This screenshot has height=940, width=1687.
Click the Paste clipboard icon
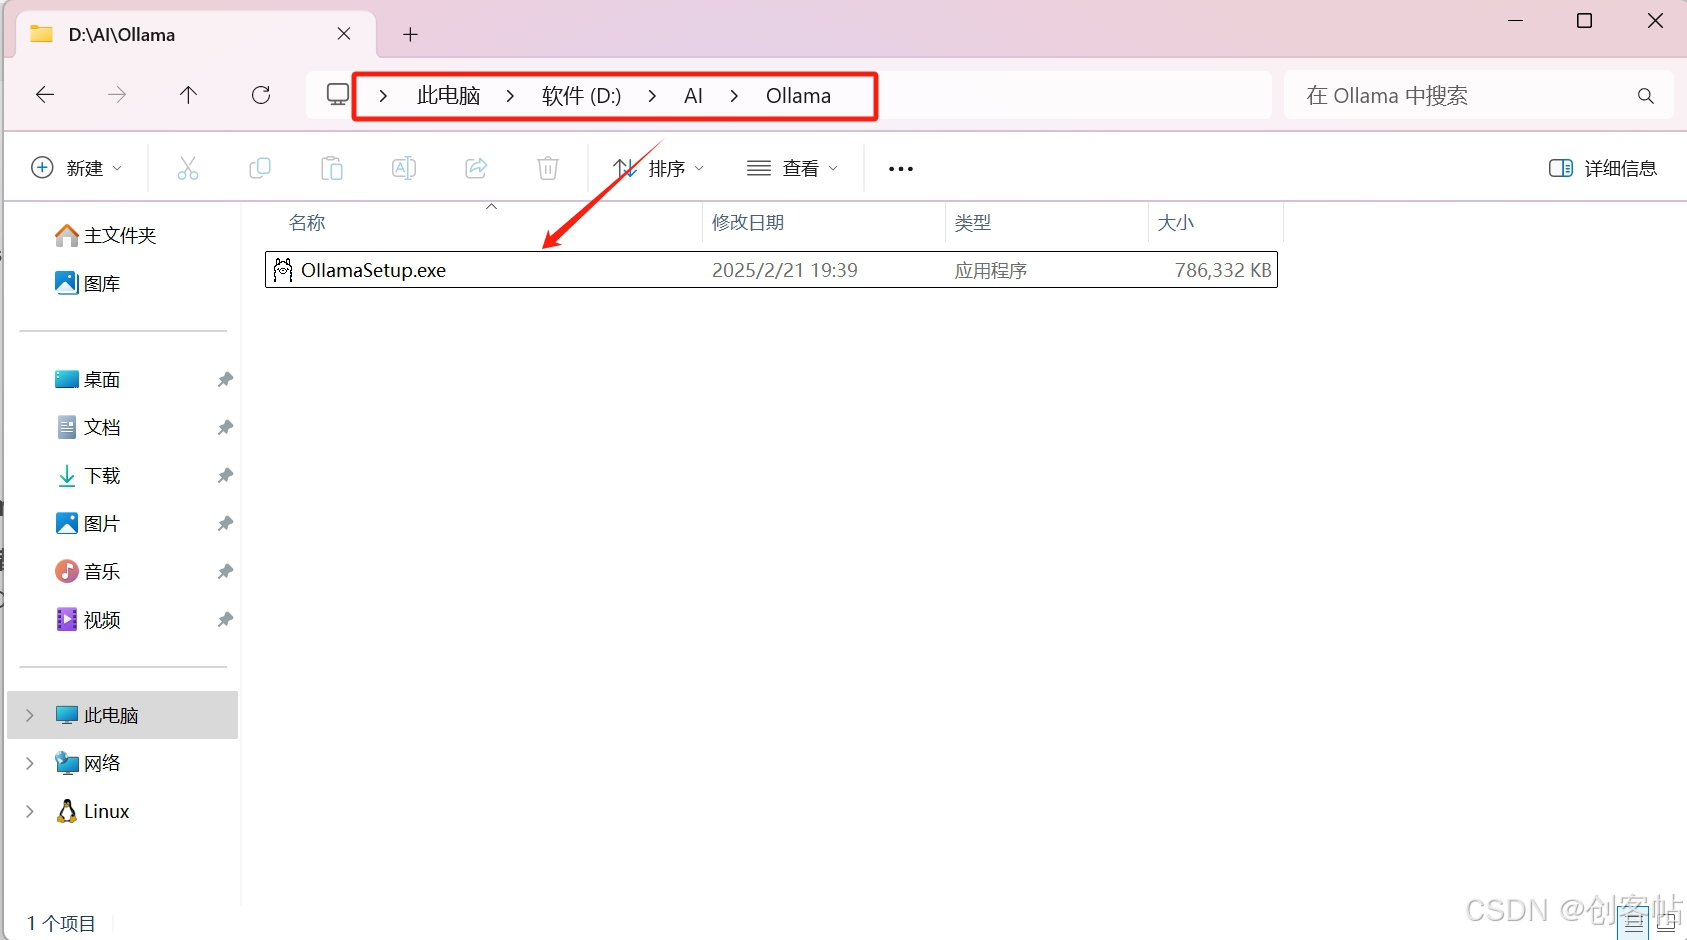pyautogui.click(x=332, y=168)
